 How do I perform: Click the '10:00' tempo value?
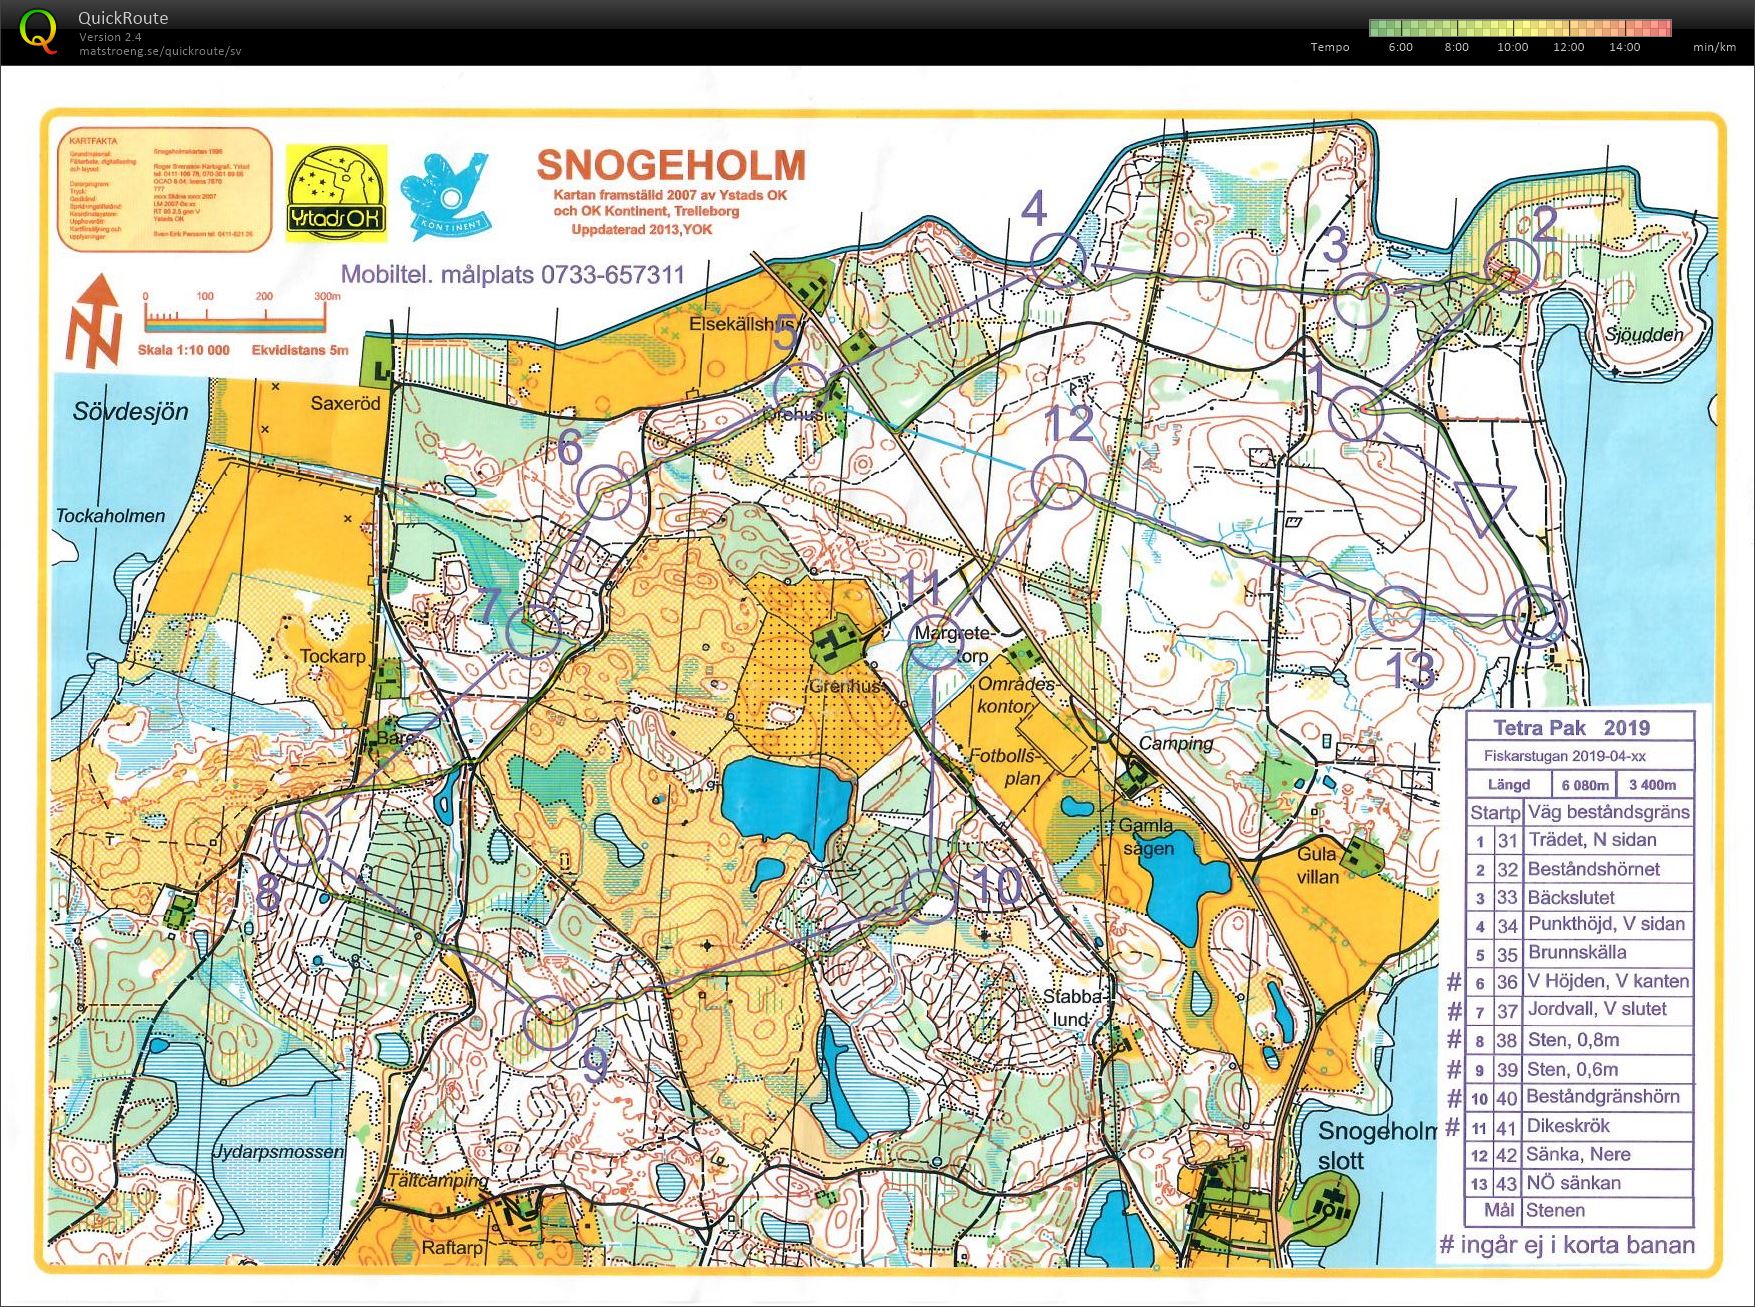point(1512,47)
